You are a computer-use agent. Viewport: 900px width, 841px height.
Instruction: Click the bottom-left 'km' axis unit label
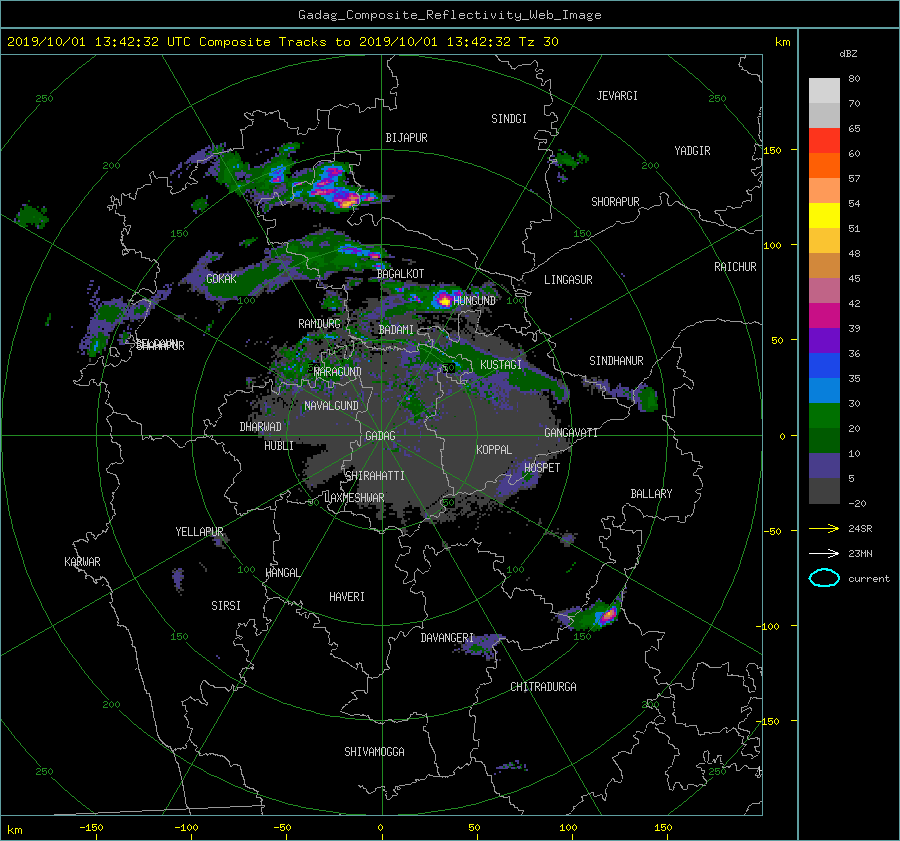14,830
